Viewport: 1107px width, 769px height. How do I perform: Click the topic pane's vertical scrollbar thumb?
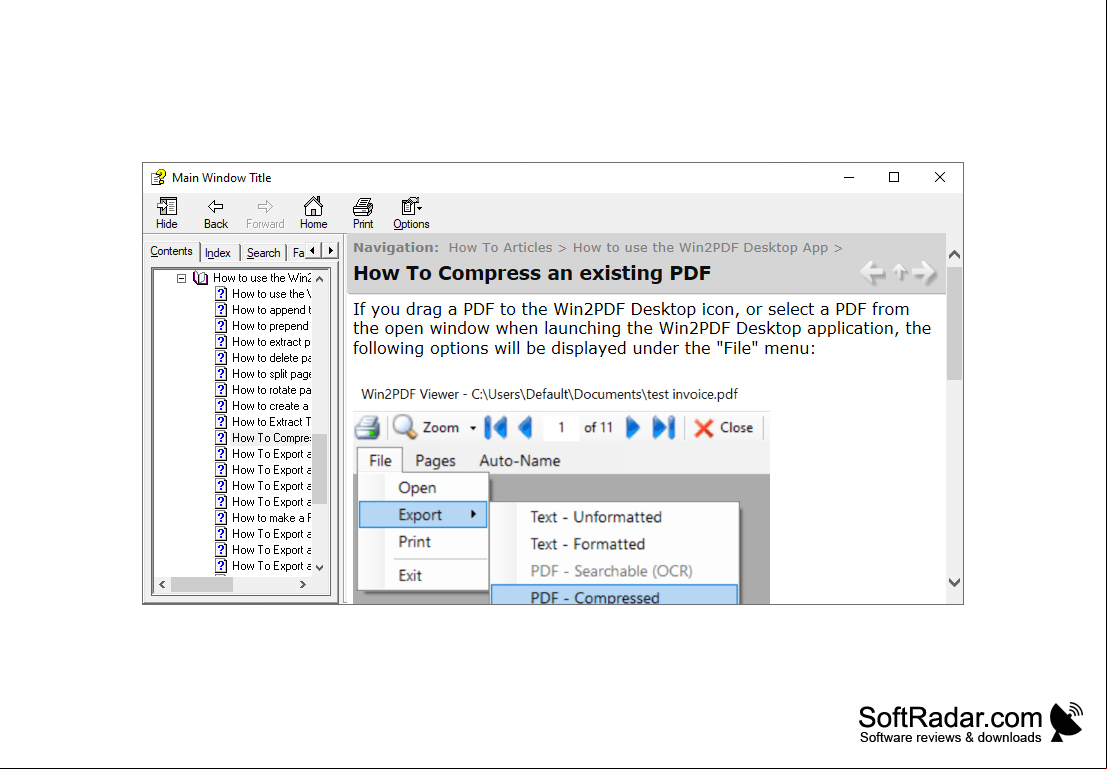[955, 323]
